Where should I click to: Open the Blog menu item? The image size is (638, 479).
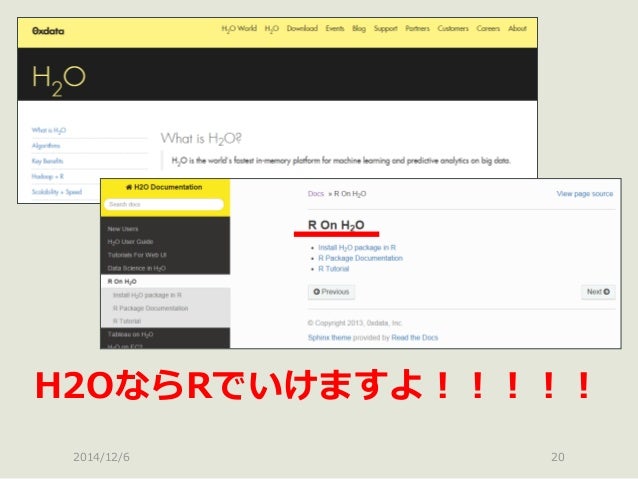coord(359,28)
